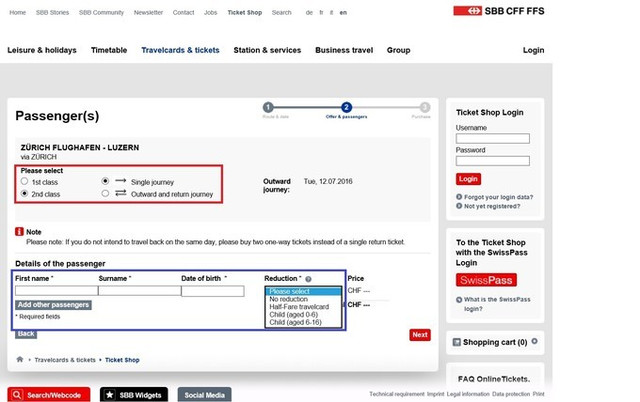Go to the Timetable menu

pyautogui.click(x=109, y=50)
